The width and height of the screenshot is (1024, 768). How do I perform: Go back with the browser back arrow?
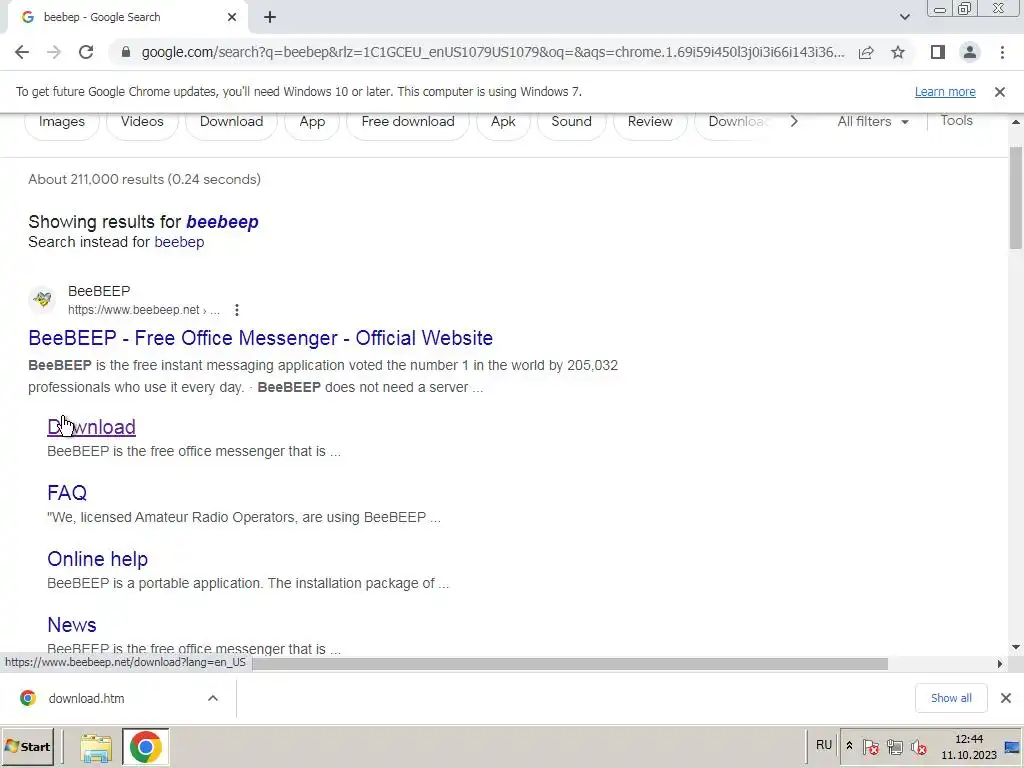22,52
